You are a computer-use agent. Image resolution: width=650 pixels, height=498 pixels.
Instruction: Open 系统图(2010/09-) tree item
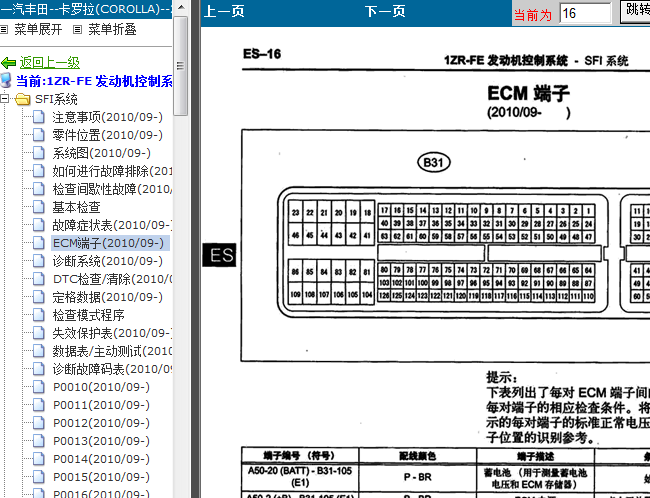coord(102,153)
